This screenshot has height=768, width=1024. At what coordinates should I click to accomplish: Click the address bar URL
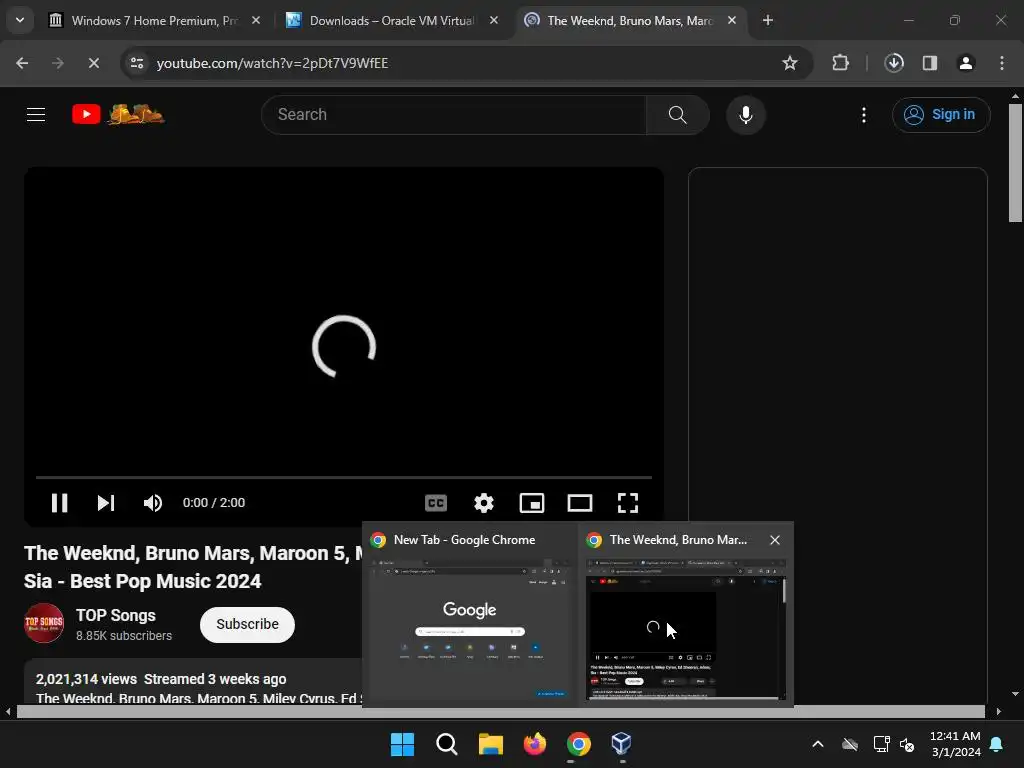272,63
